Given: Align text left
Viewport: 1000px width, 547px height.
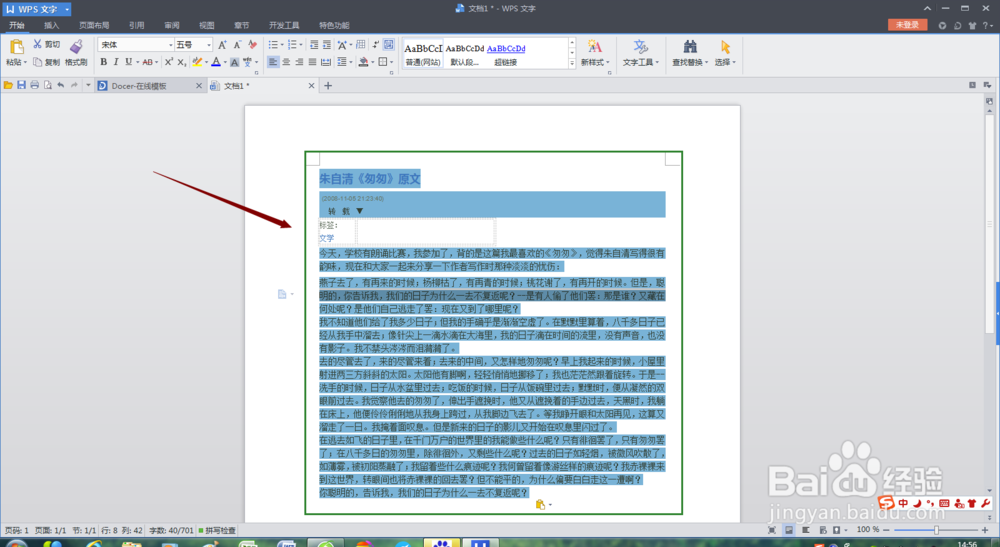Looking at the screenshot, I should click(x=273, y=62).
